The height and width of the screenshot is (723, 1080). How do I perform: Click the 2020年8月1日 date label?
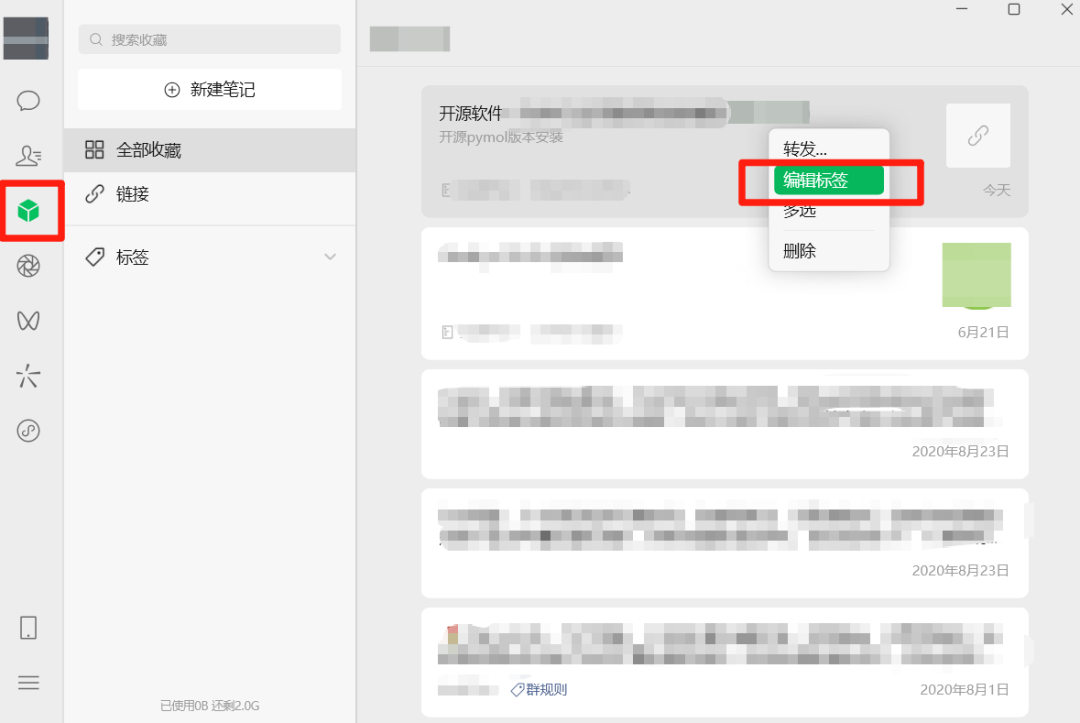pos(964,689)
